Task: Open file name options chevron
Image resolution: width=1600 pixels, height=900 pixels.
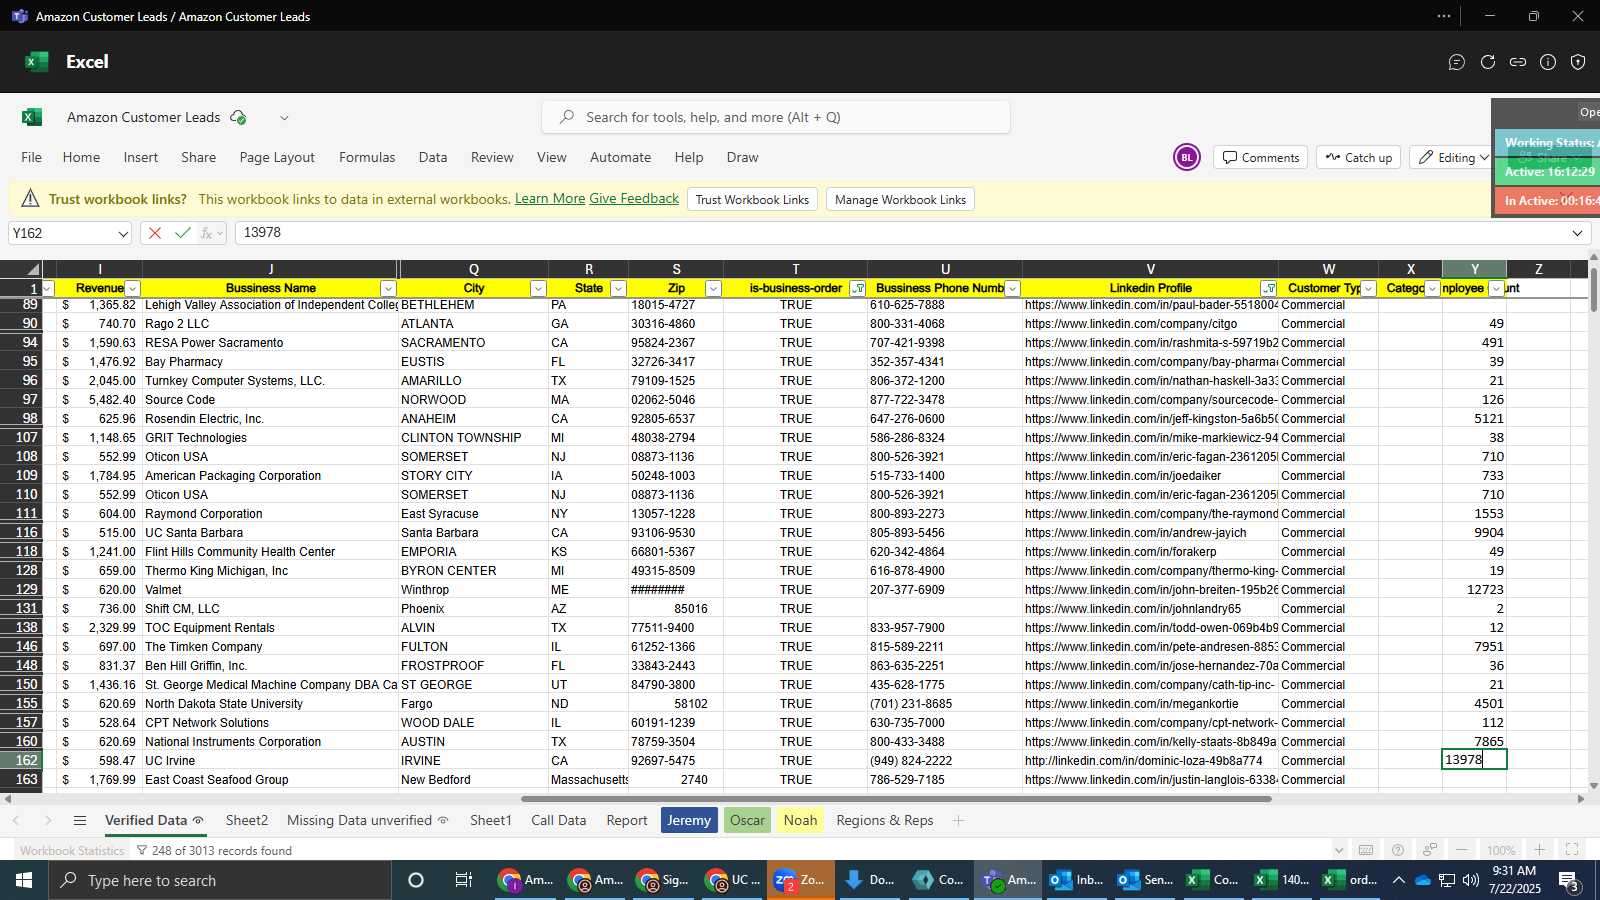Action: [284, 117]
